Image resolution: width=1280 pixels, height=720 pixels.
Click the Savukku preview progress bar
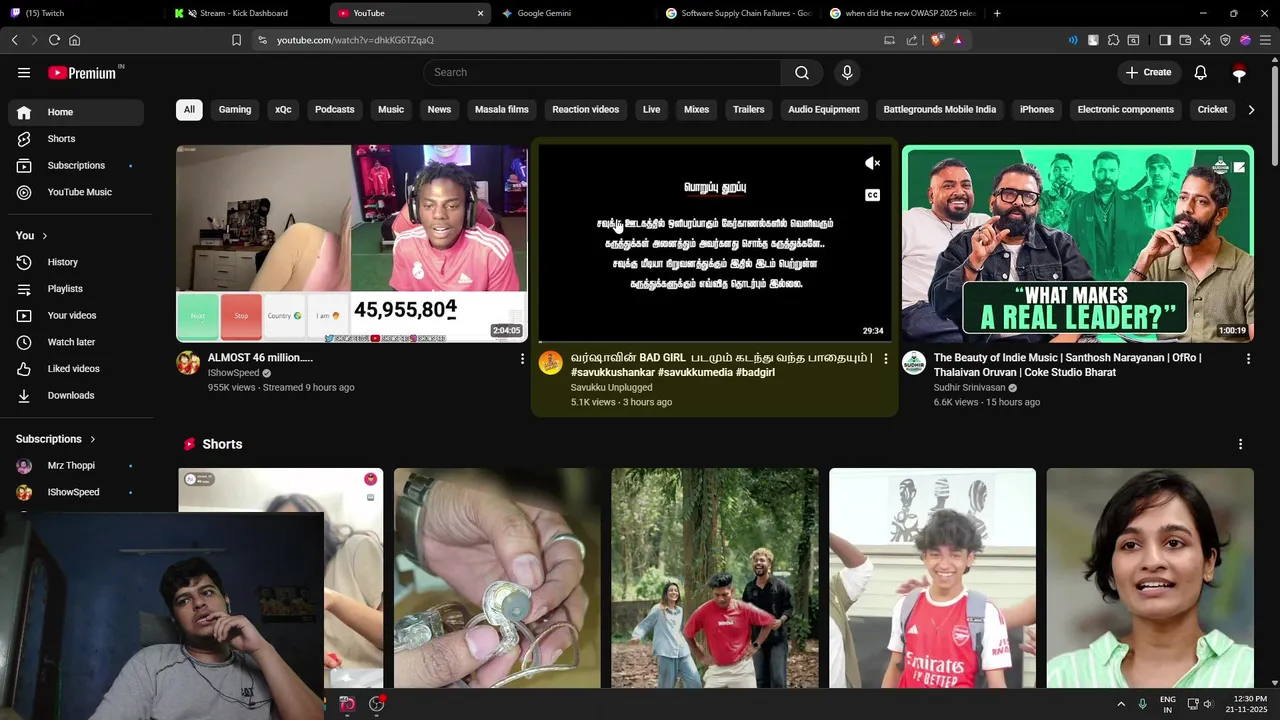pos(714,341)
